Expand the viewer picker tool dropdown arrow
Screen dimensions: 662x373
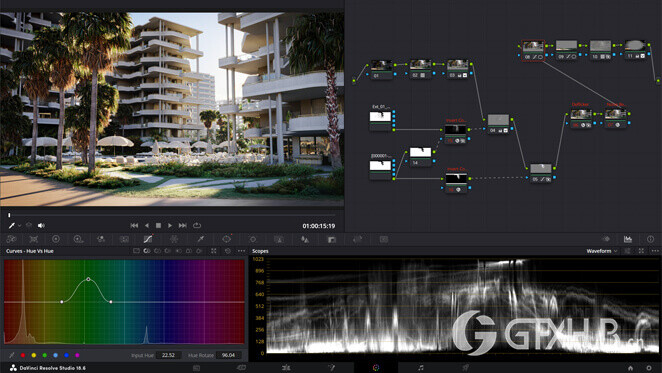[19, 226]
